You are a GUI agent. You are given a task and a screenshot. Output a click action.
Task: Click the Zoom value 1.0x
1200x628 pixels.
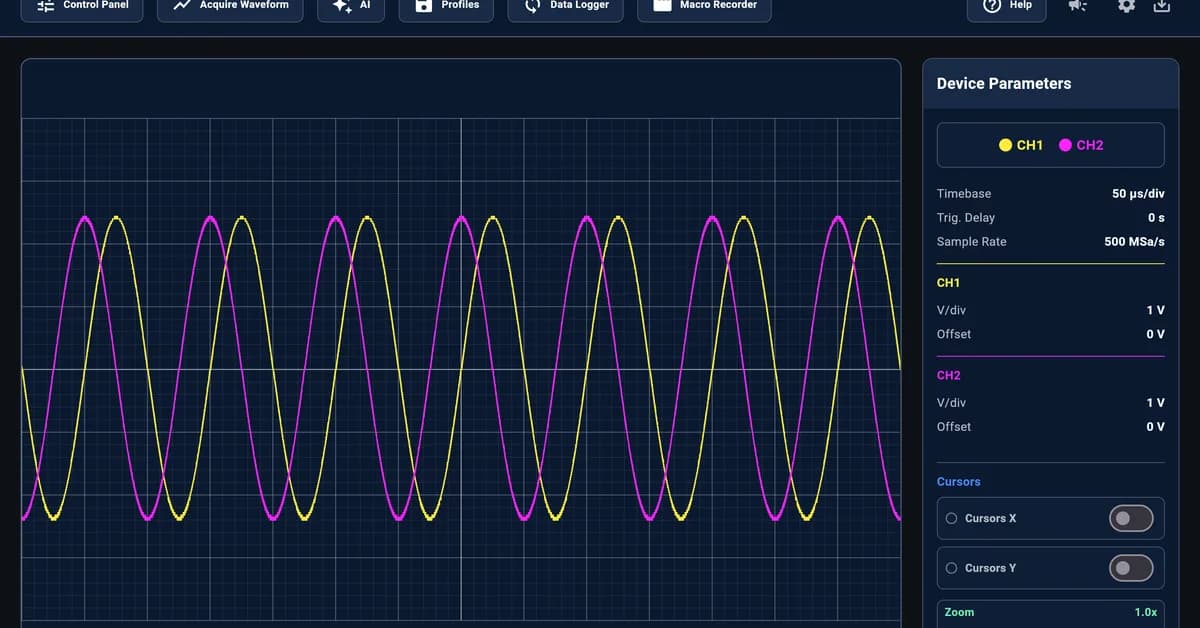pos(1145,612)
